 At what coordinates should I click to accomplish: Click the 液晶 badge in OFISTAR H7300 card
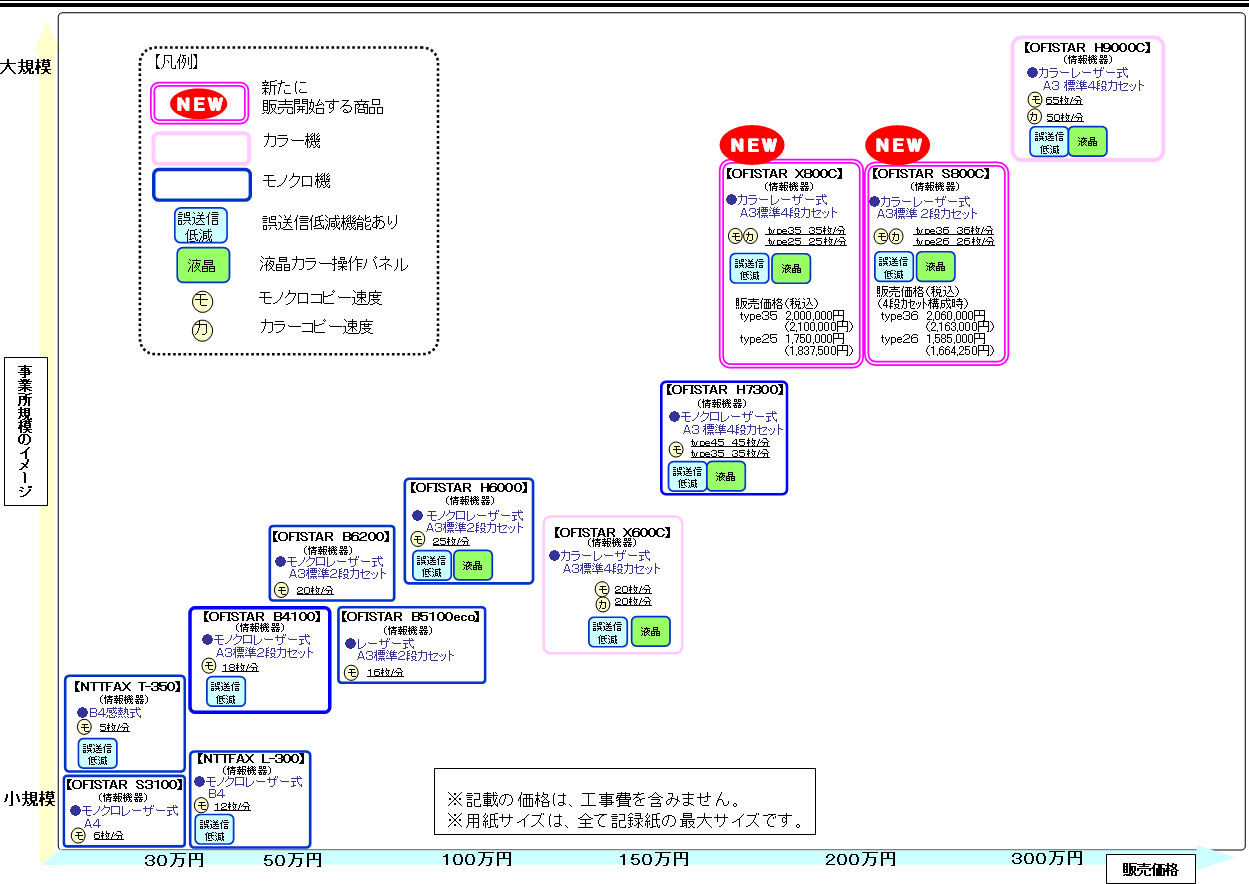[726, 477]
